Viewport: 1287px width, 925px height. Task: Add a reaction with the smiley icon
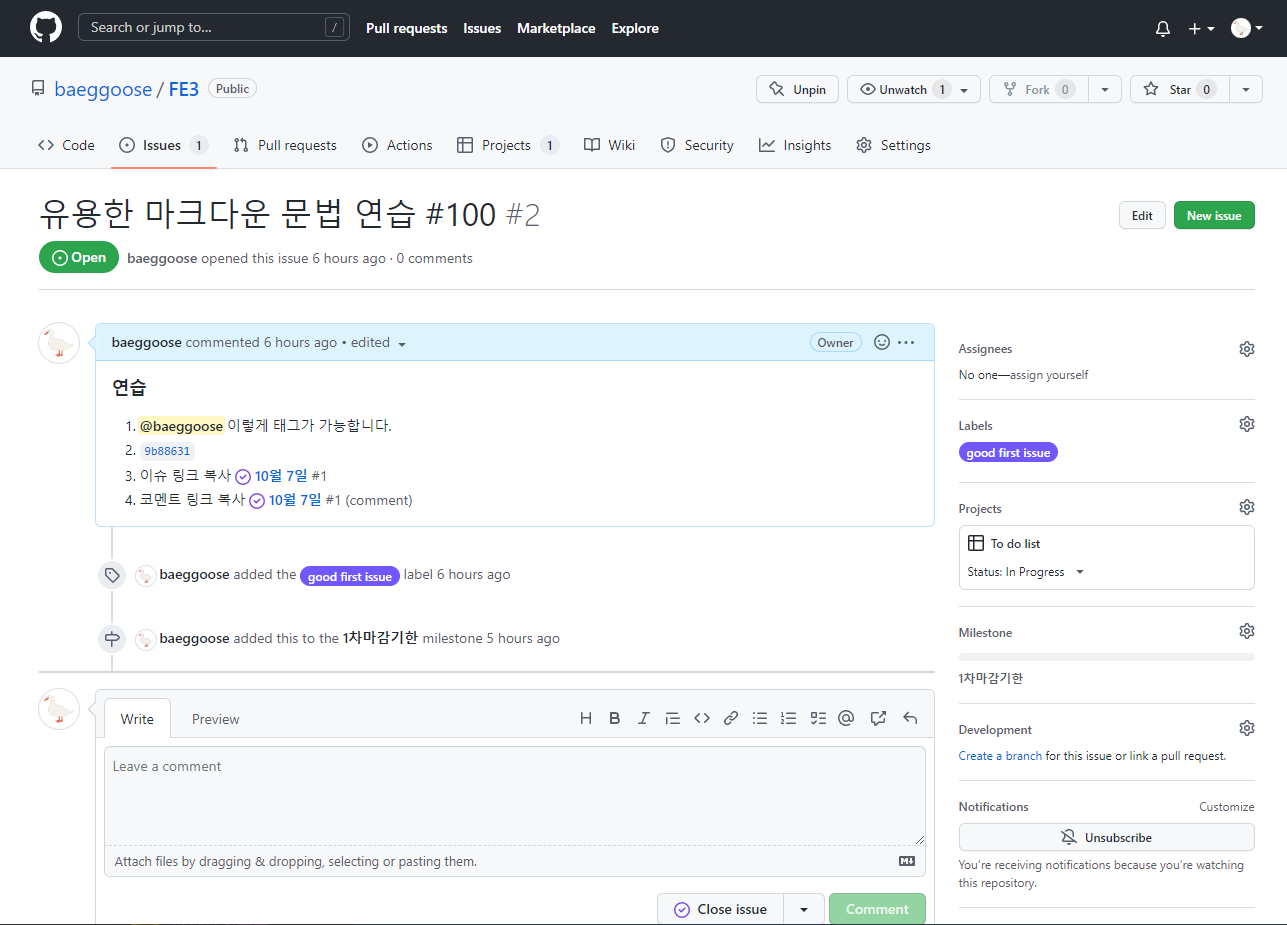[x=882, y=342]
